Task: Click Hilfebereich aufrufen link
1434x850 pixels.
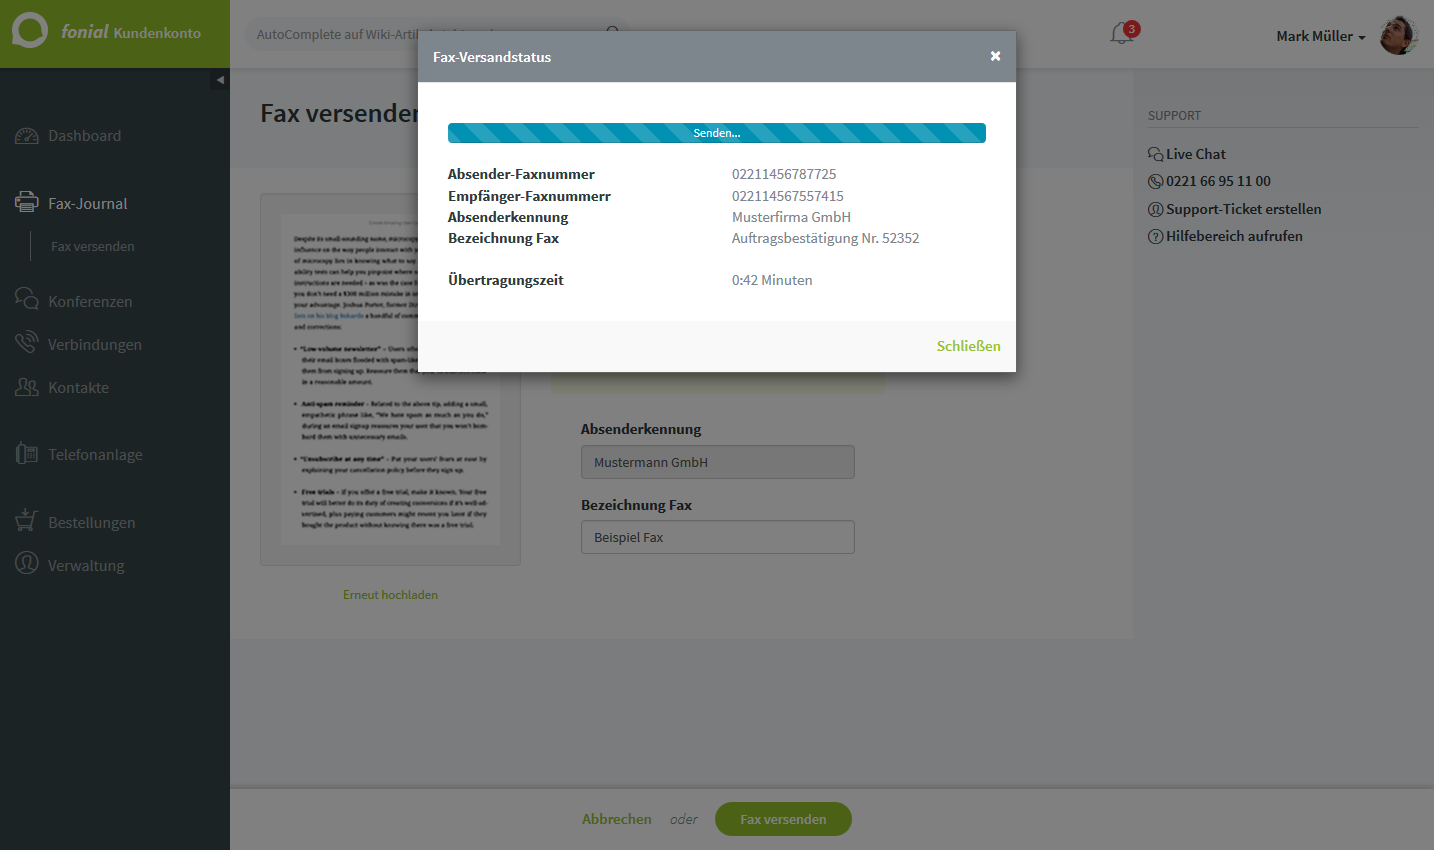Action: [x=1234, y=236]
